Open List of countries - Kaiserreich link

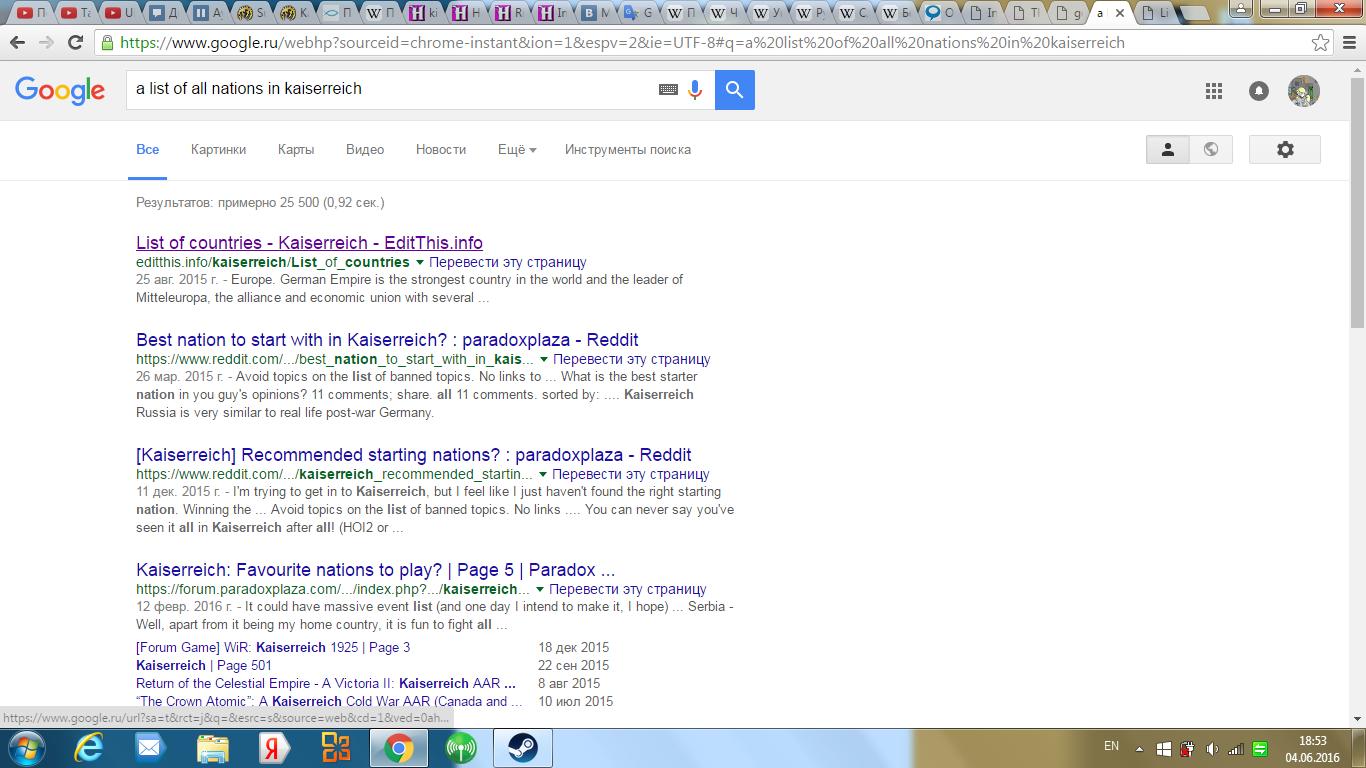(309, 243)
